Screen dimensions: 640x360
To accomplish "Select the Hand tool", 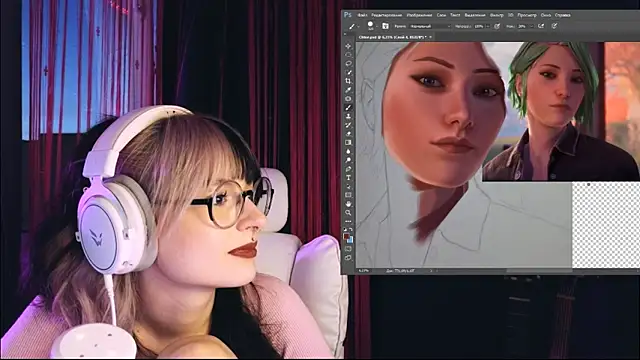I will [x=348, y=204].
